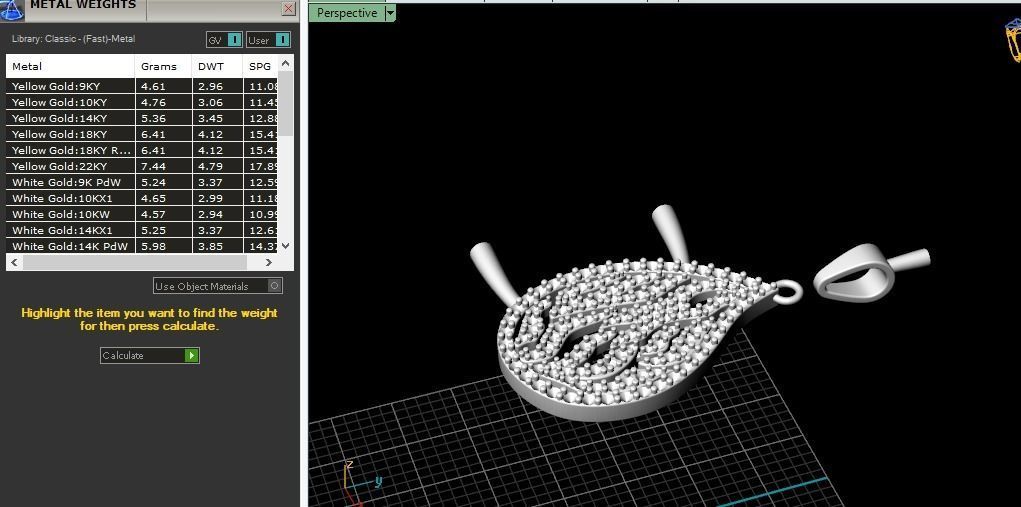Click the 7.44 grams value
The height and width of the screenshot is (507, 1021).
154,166
